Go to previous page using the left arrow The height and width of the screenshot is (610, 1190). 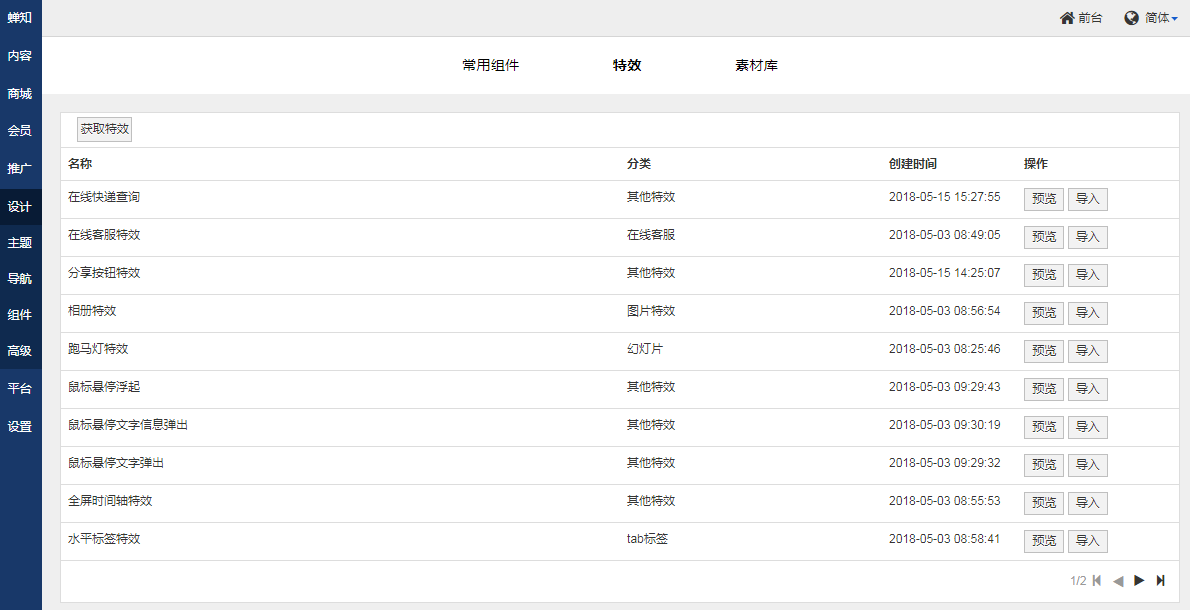1118,581
